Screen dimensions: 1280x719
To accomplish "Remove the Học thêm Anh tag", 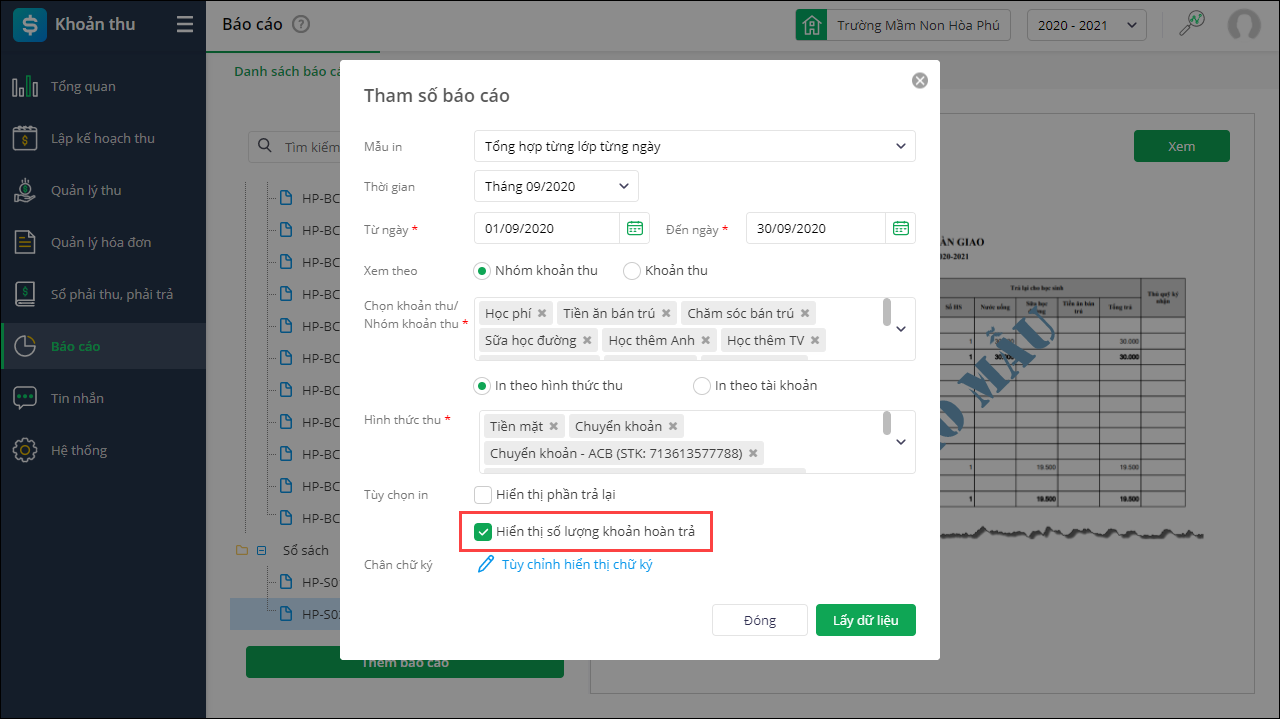I will point(705,340).
